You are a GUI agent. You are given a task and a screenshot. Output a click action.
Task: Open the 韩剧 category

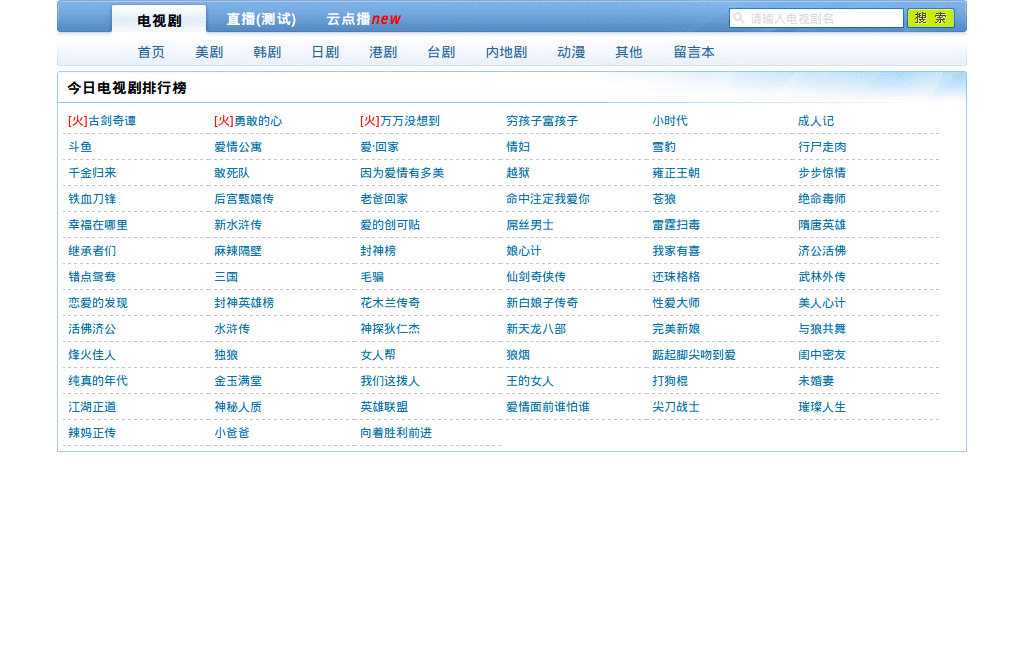click(267, 52)
